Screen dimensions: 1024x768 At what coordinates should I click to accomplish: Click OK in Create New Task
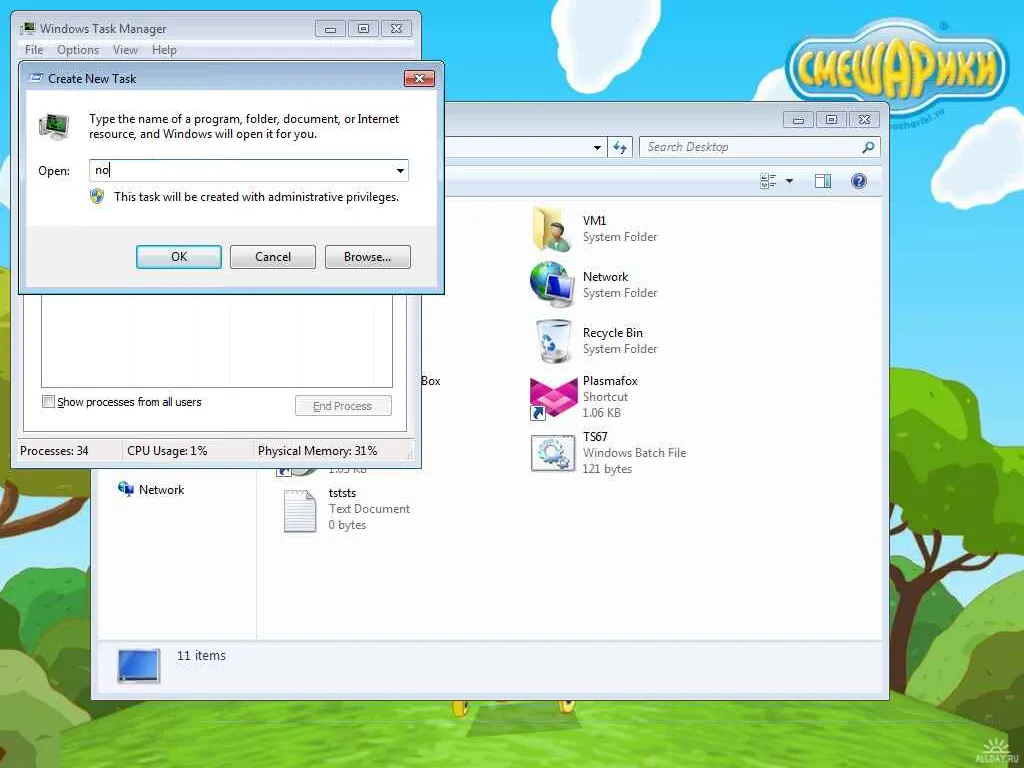click(x=179, y=257)
